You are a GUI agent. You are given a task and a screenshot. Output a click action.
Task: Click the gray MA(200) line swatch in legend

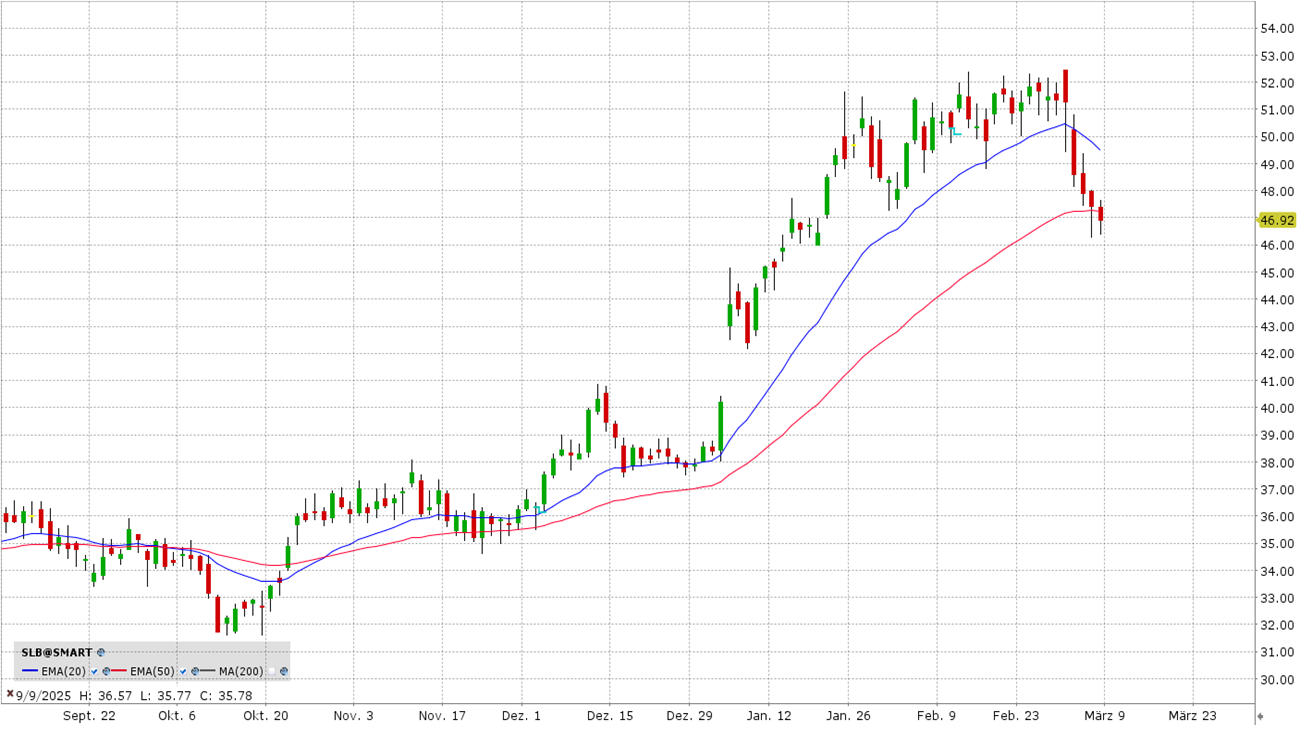tap(207, 671)
